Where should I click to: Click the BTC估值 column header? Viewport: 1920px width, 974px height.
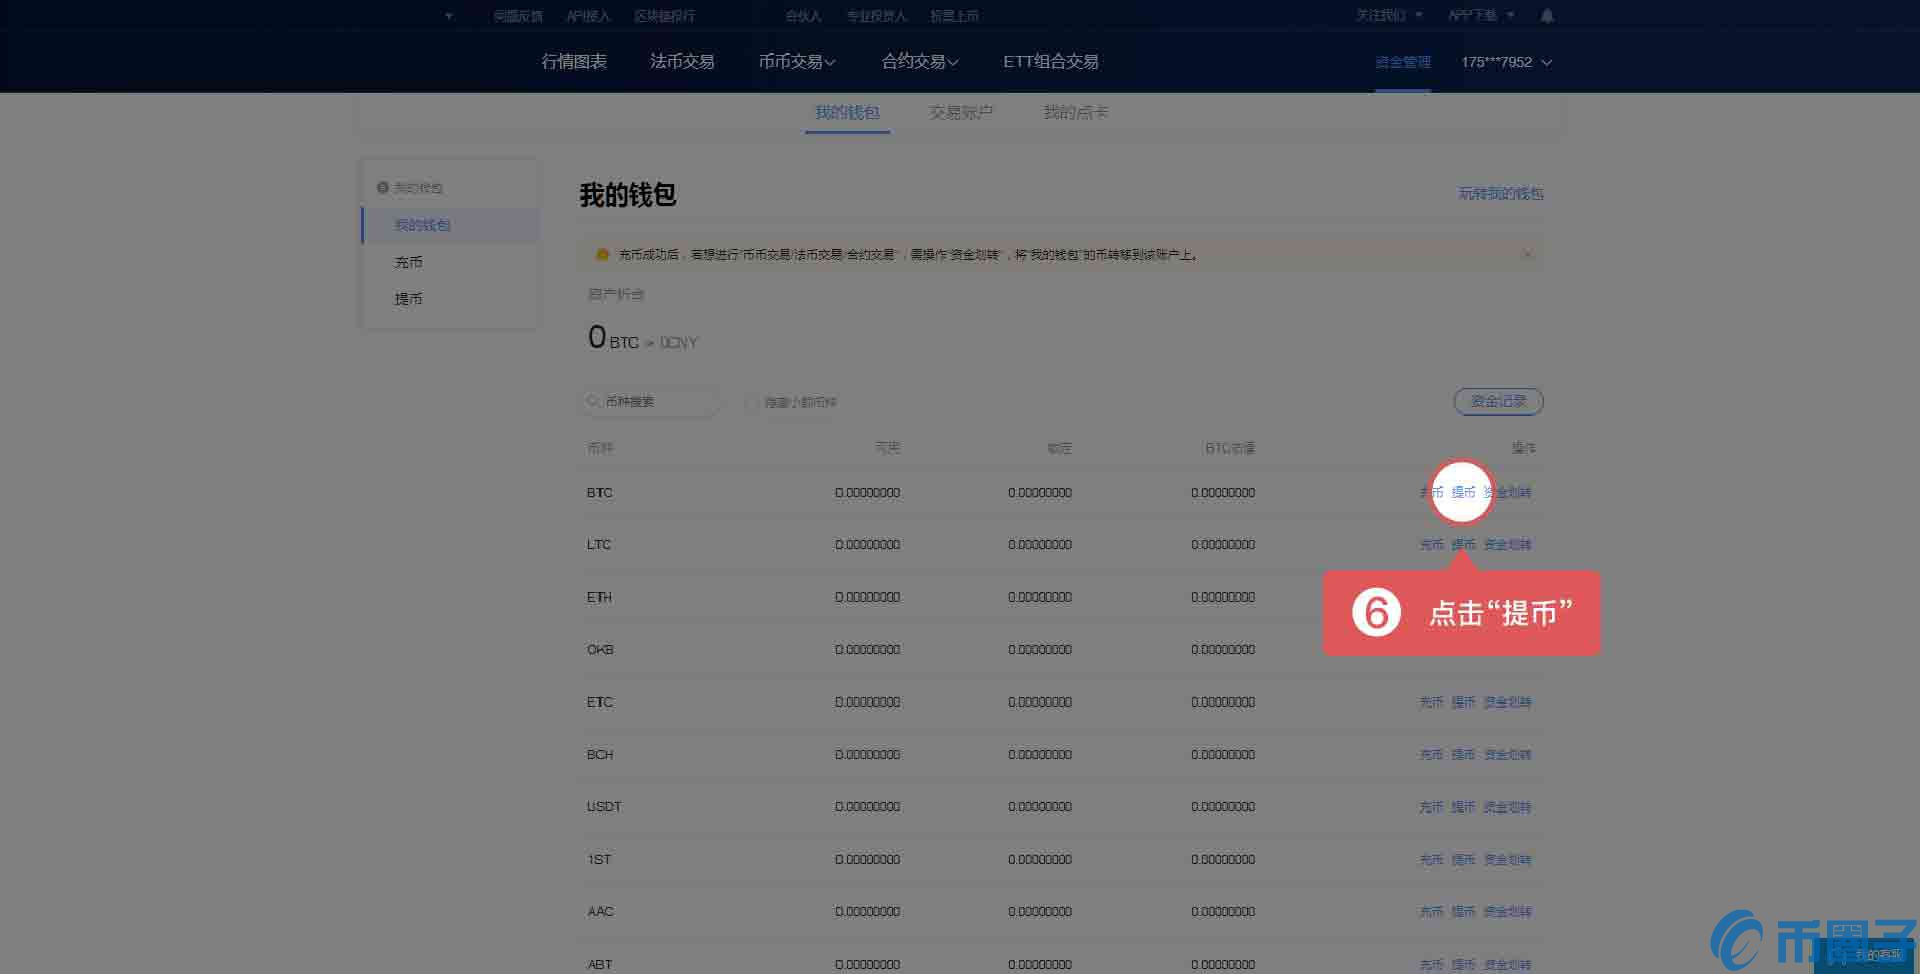point(1230,448)
